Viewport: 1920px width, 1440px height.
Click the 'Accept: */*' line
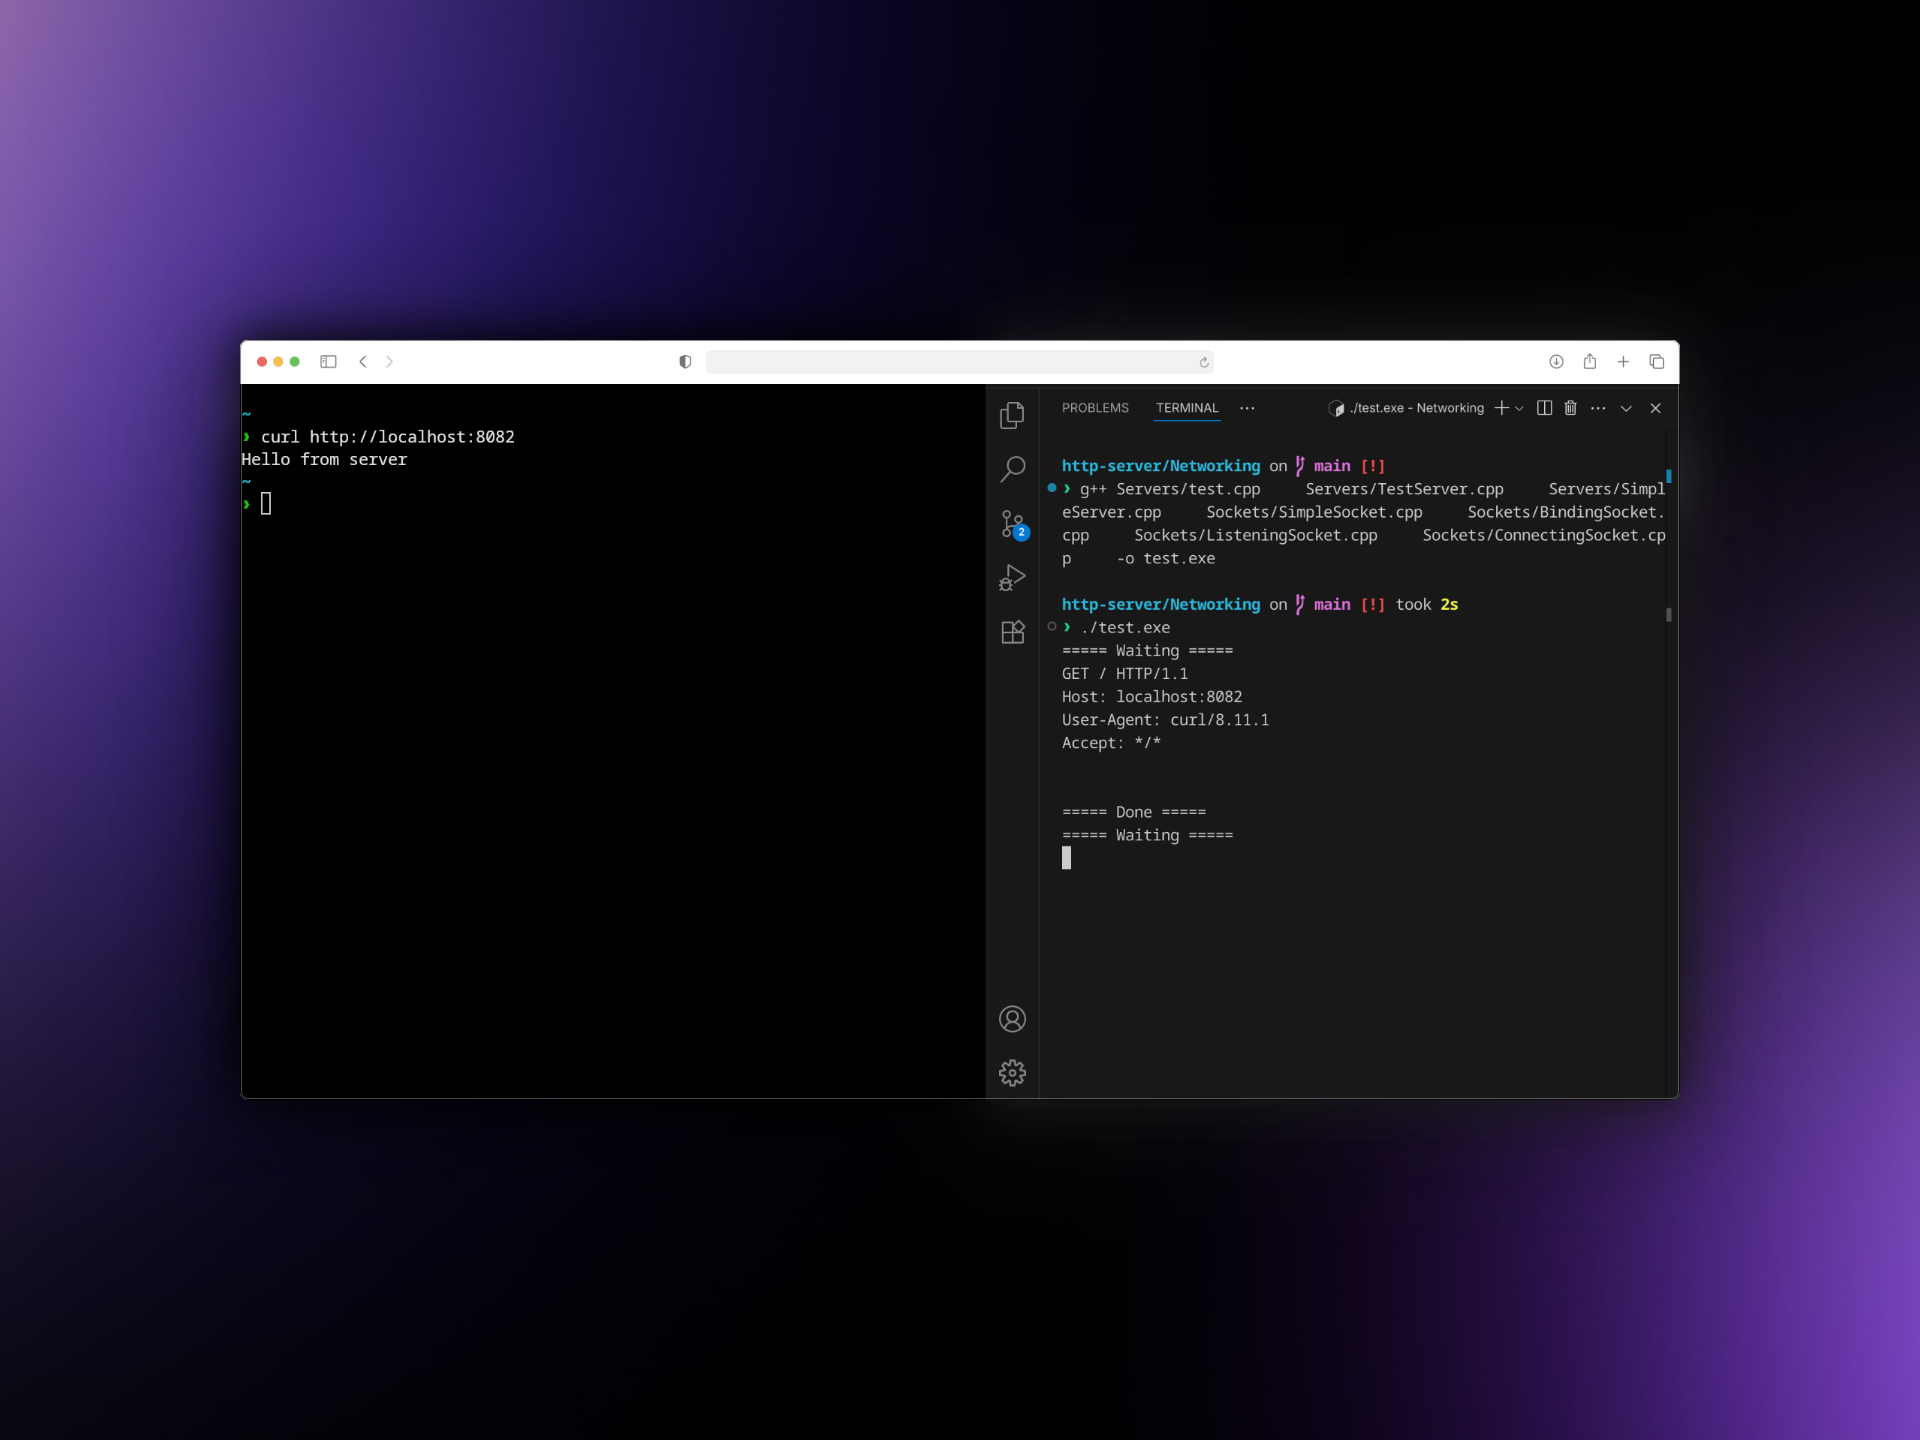[x=1111, y=743]
